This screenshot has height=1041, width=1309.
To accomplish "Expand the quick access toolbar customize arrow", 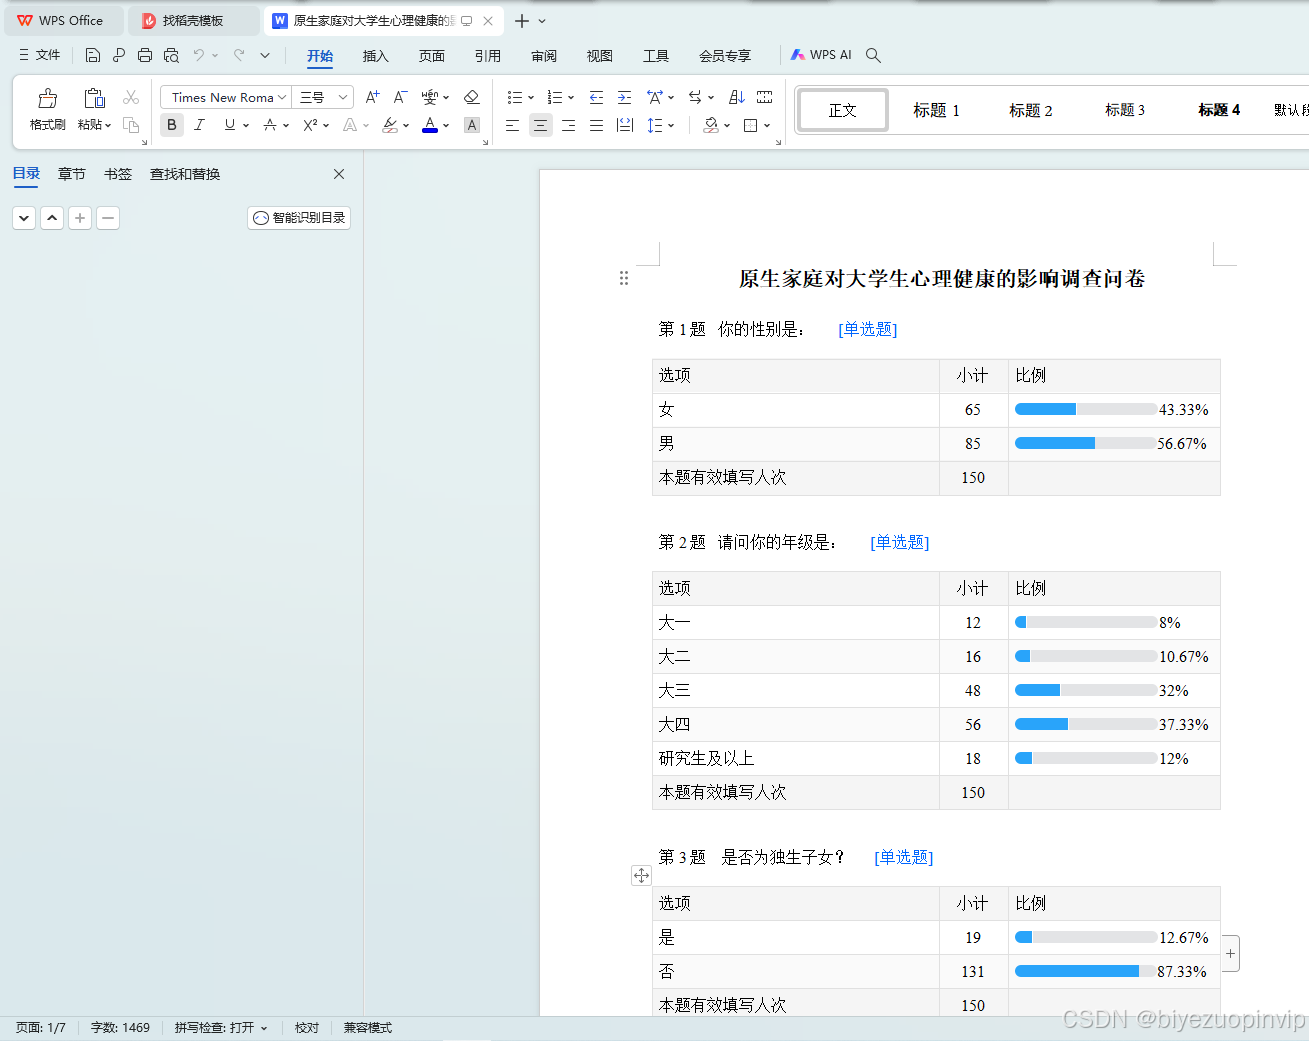I will (265, 55).
